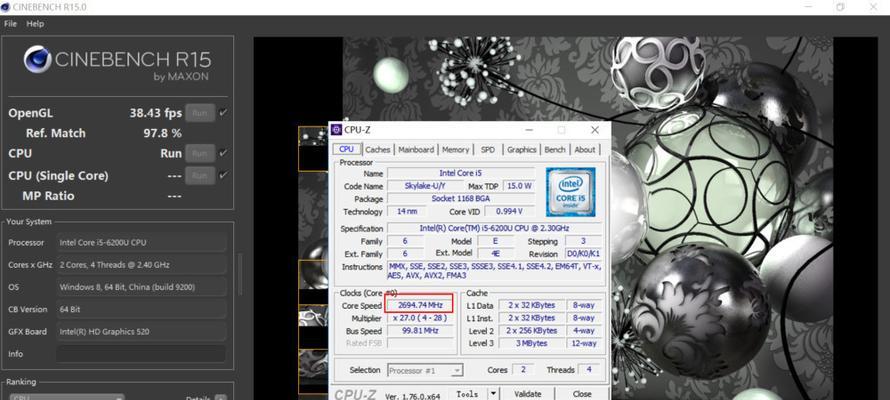Viewport: 890px width, 400px height.
Task: Click the Core Speed value 2694.74 MHz
Action: pos(419,305)
